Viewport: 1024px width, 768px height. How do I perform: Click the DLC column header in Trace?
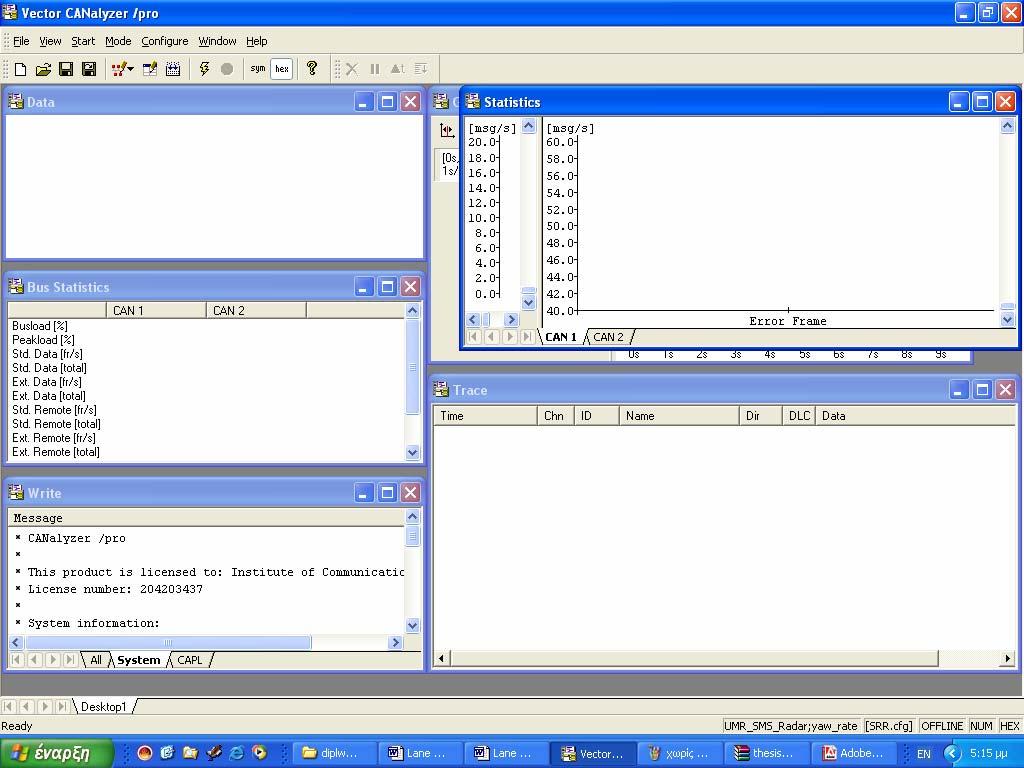pyautogui.click(x=799, y=416)
